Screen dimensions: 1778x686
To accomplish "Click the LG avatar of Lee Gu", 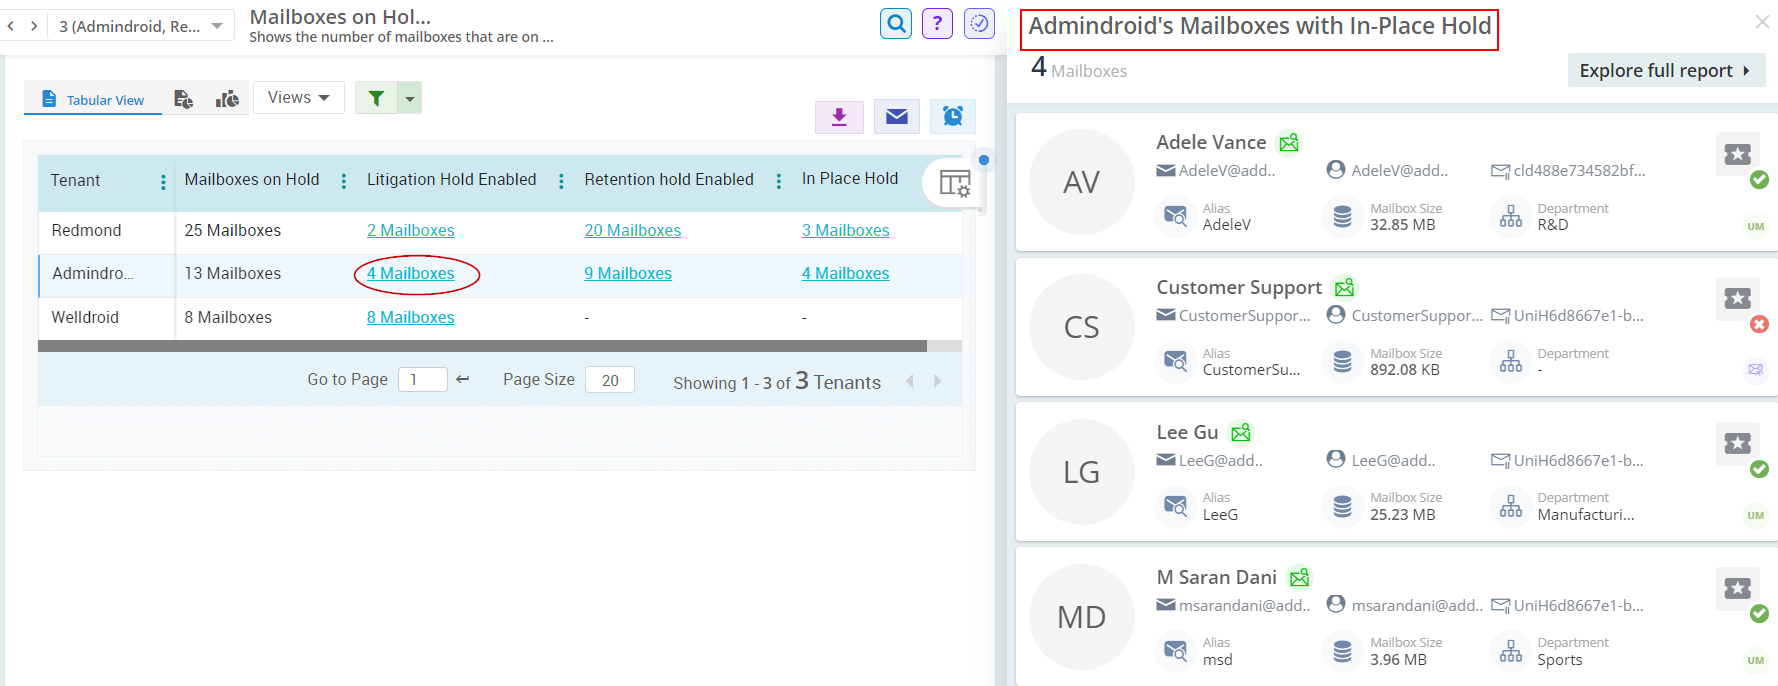I will [x=1082, y=472].
